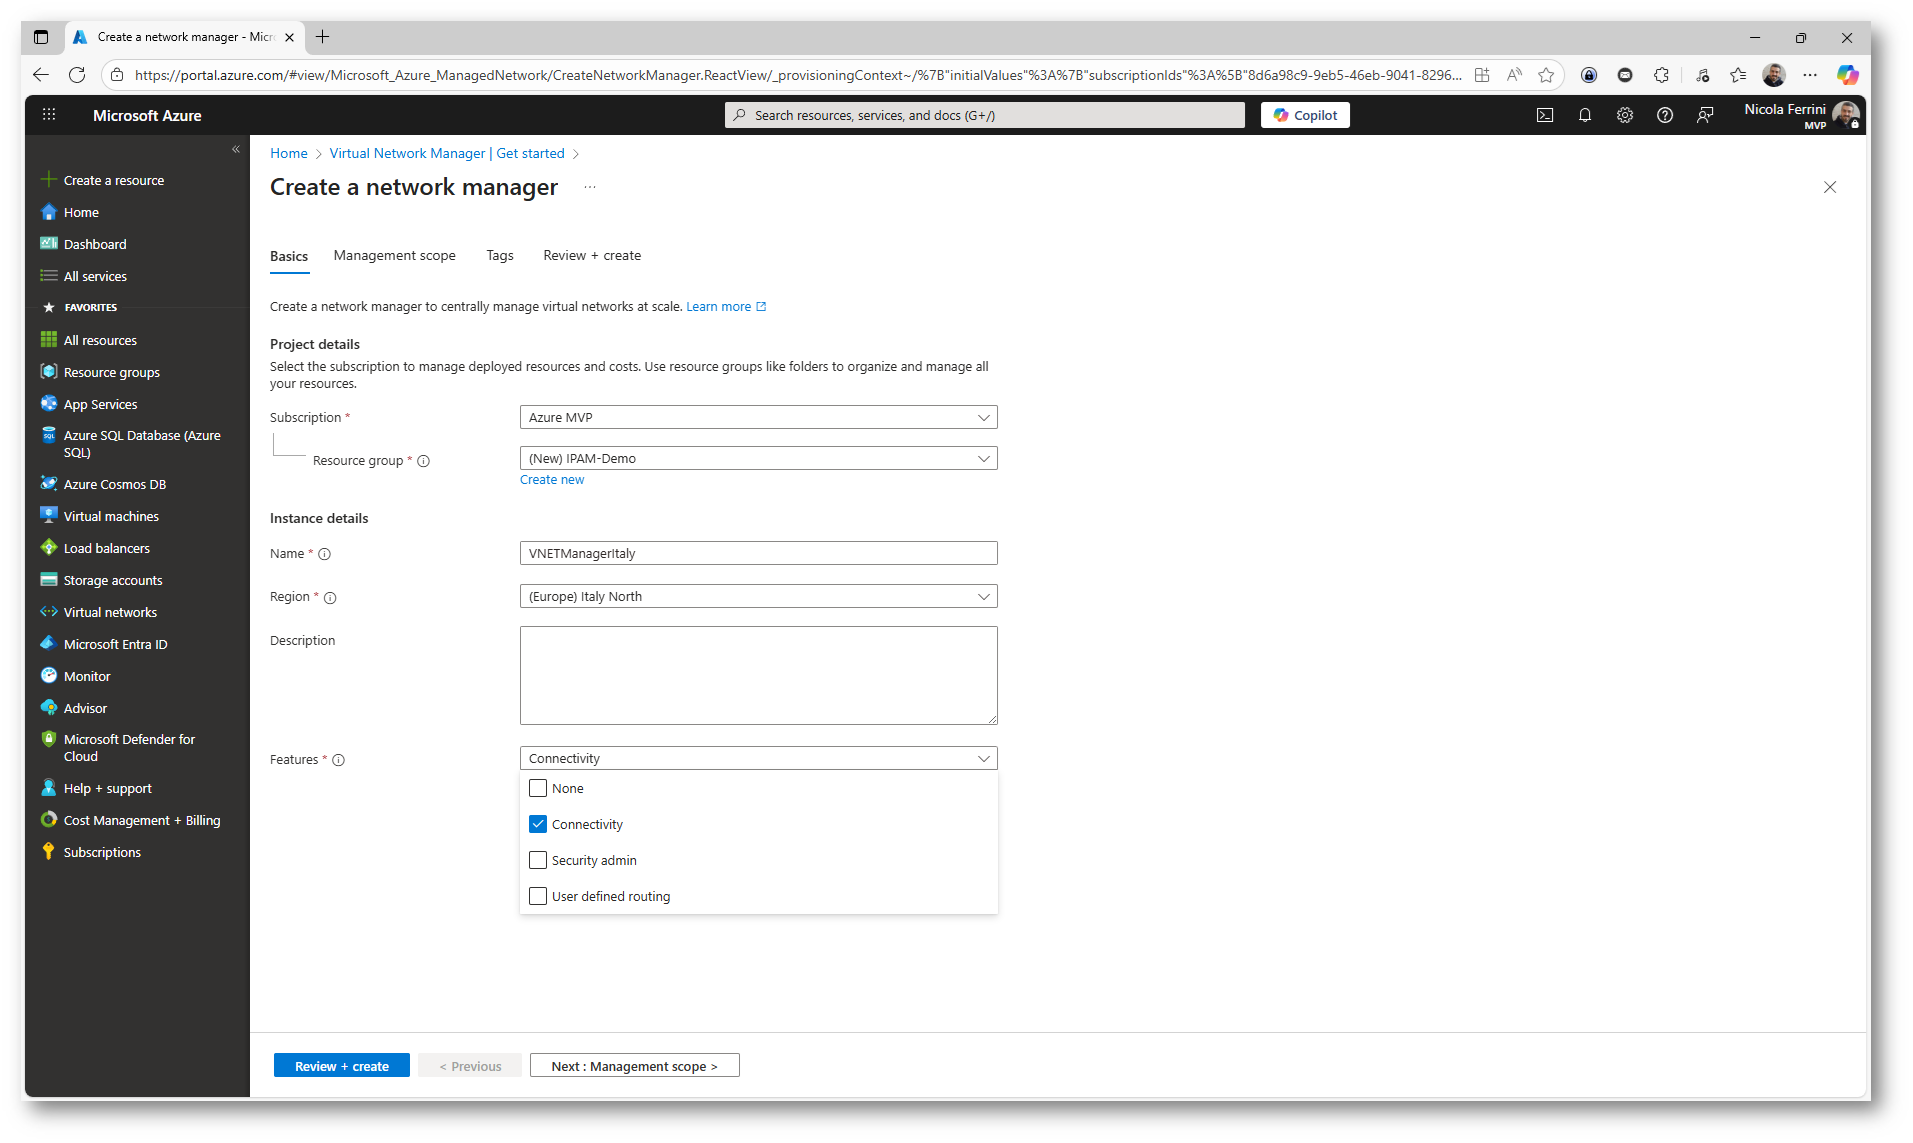
Task: Click inside the Description text box
Action: coord(757,675)
